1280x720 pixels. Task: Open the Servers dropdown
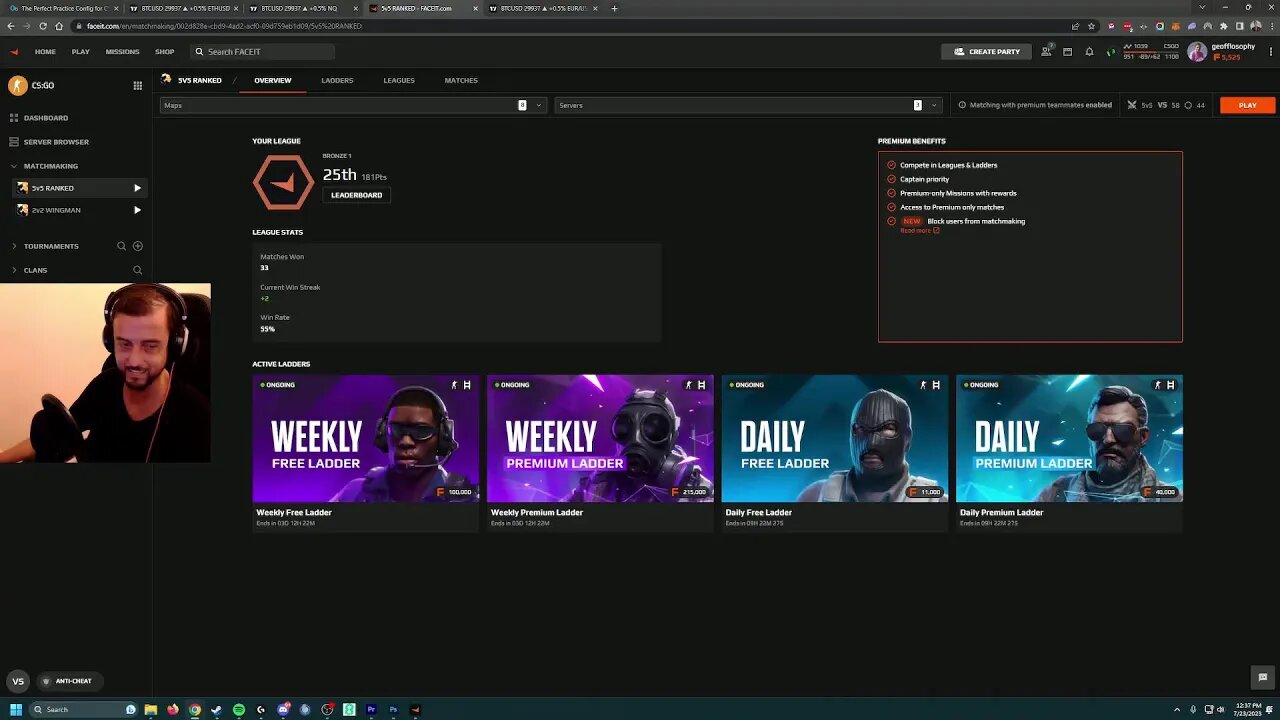click(x=748, y=105)
